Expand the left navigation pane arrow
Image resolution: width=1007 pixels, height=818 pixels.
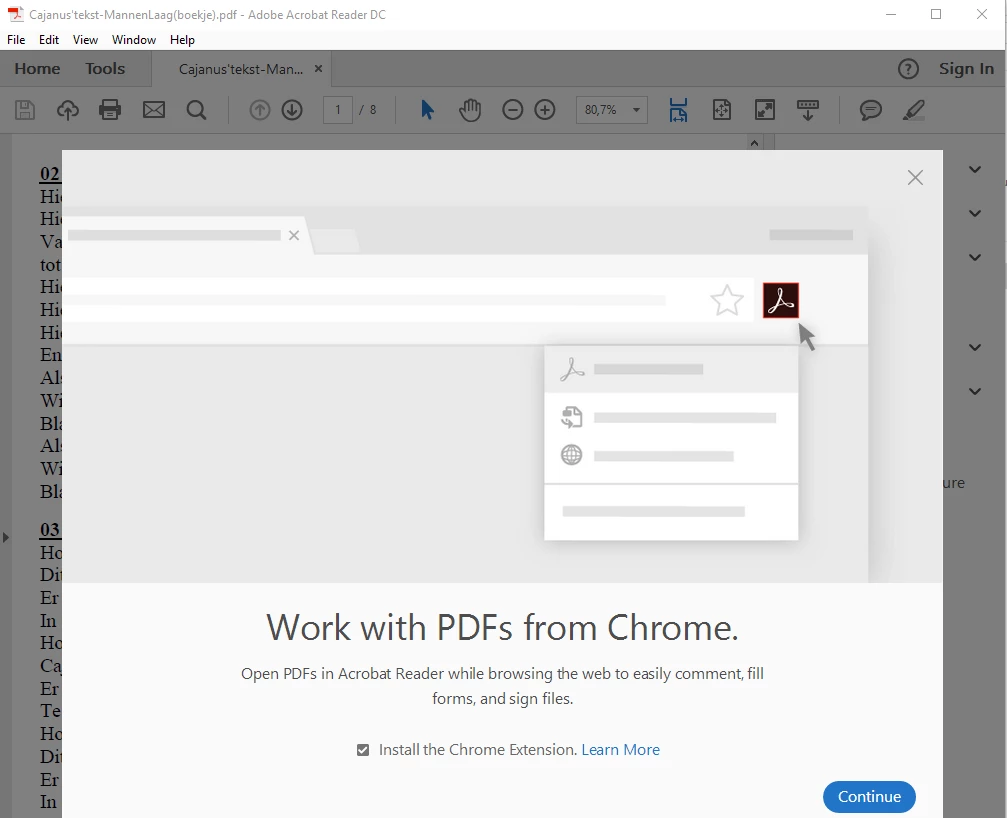tap(6, 537)
